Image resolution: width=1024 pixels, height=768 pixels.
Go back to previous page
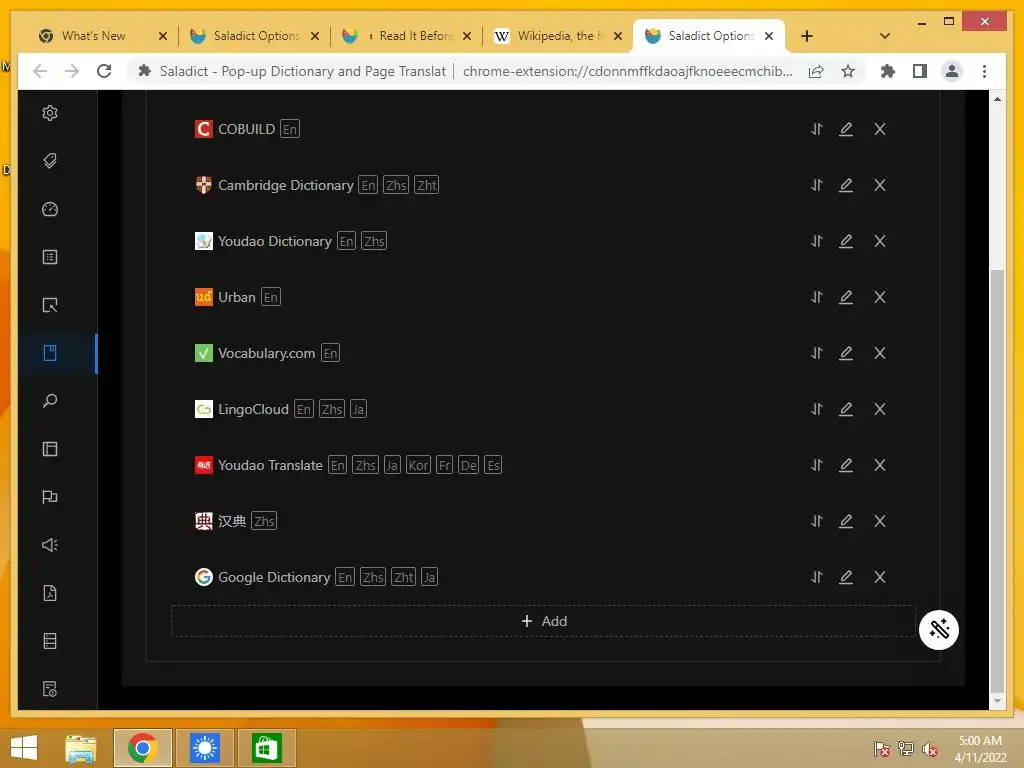click(x=40, y=71)
